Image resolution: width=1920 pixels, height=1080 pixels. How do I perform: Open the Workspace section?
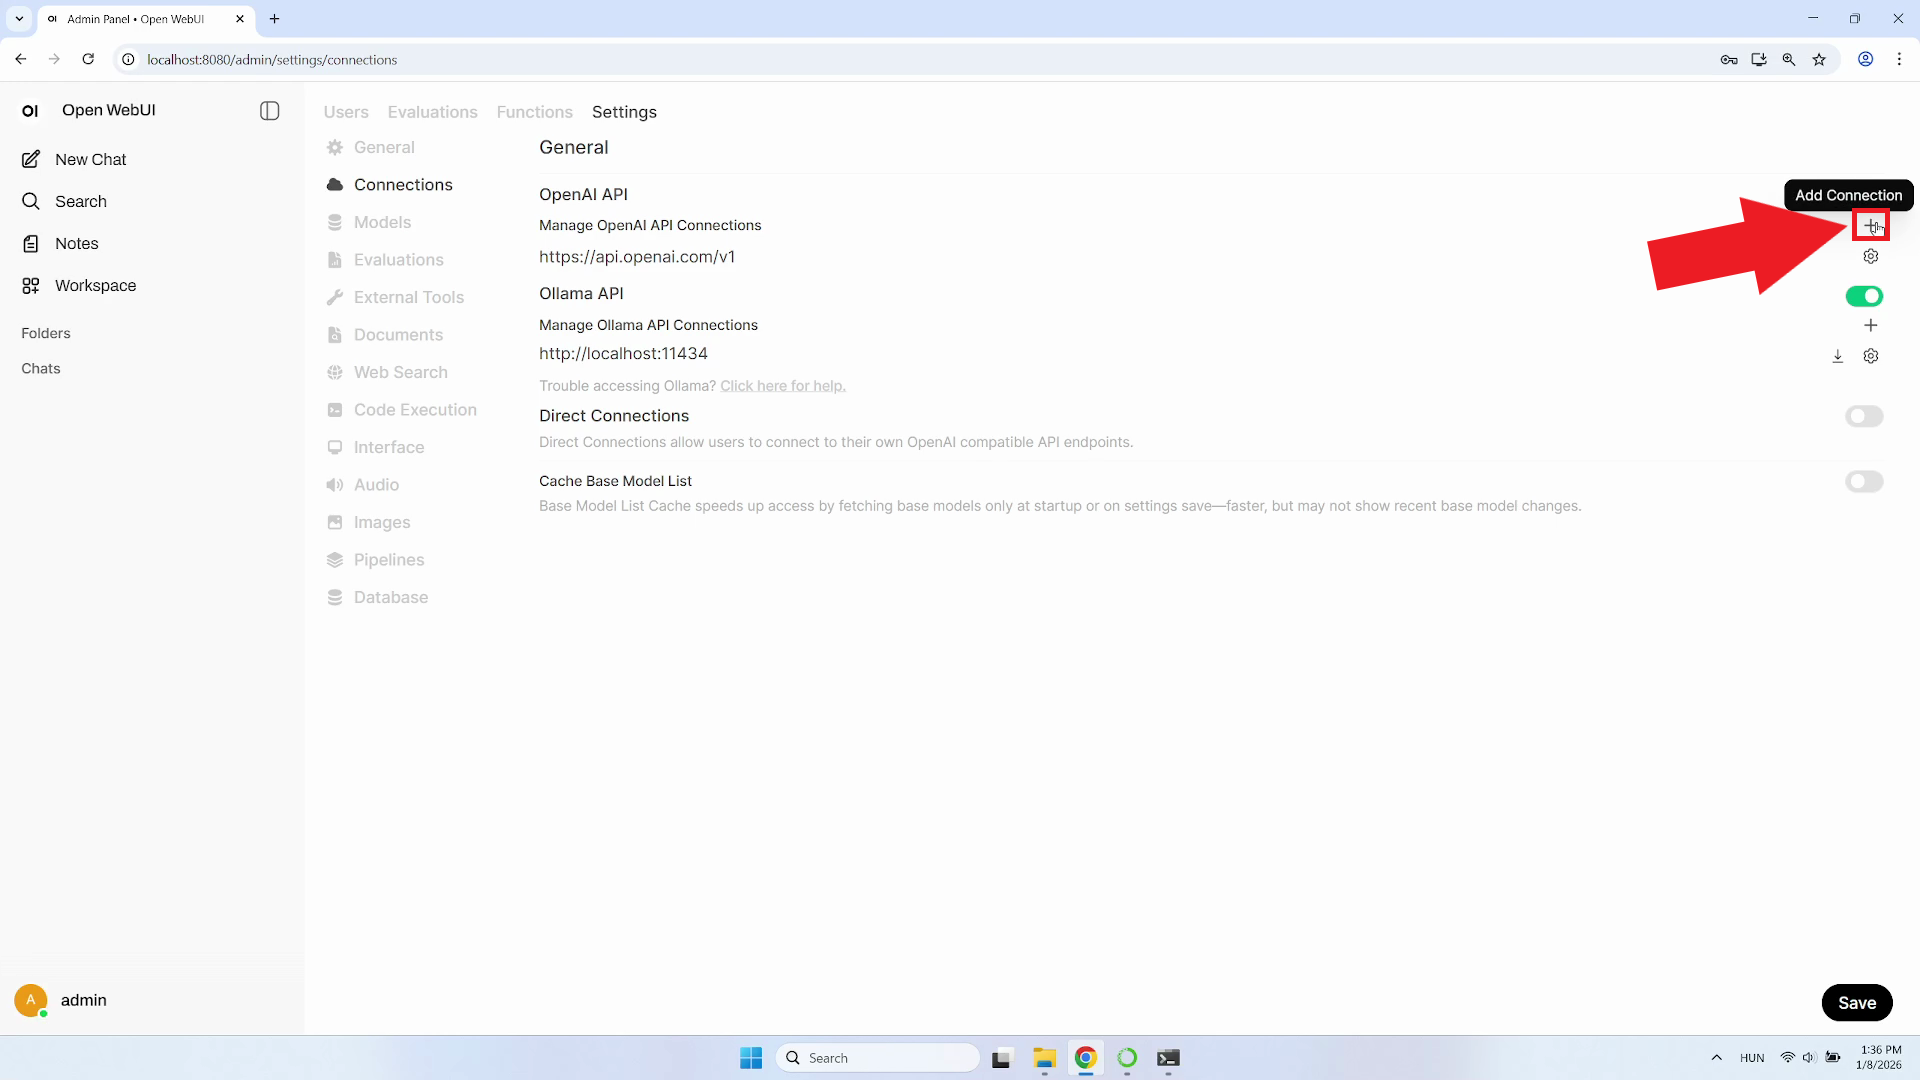(95, 286)
